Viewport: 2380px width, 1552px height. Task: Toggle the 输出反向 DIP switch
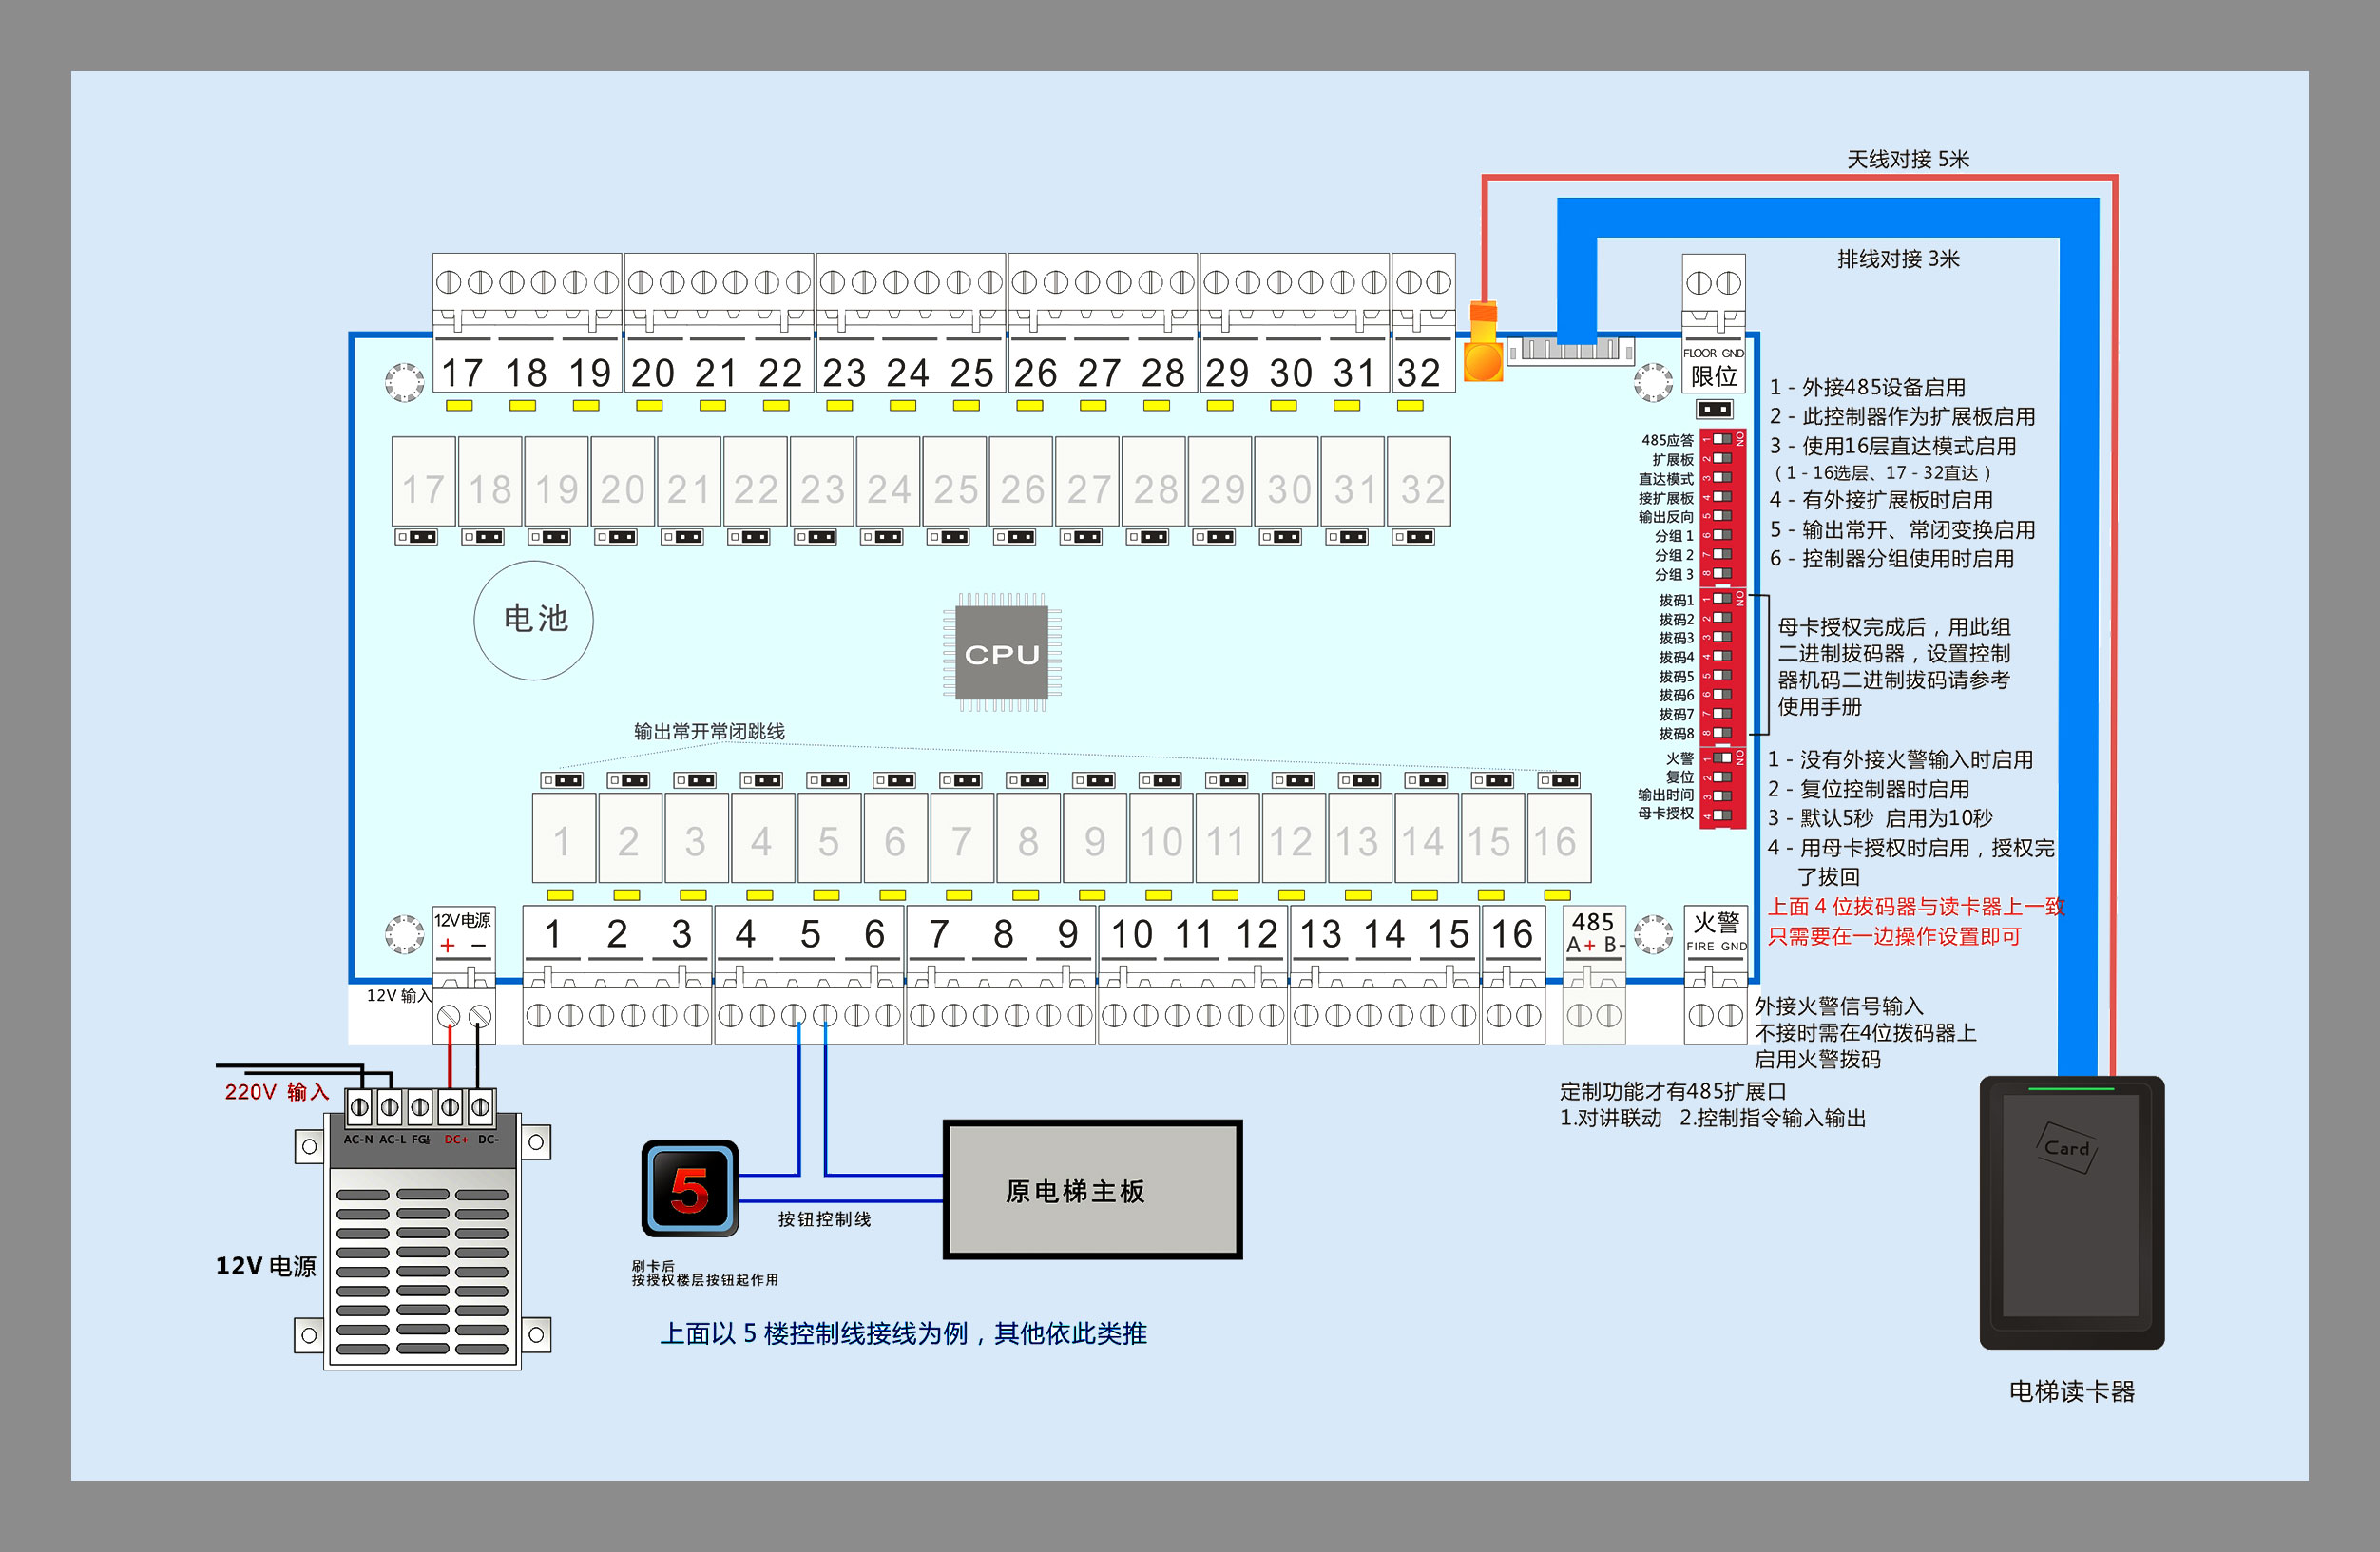point(1722,515)
